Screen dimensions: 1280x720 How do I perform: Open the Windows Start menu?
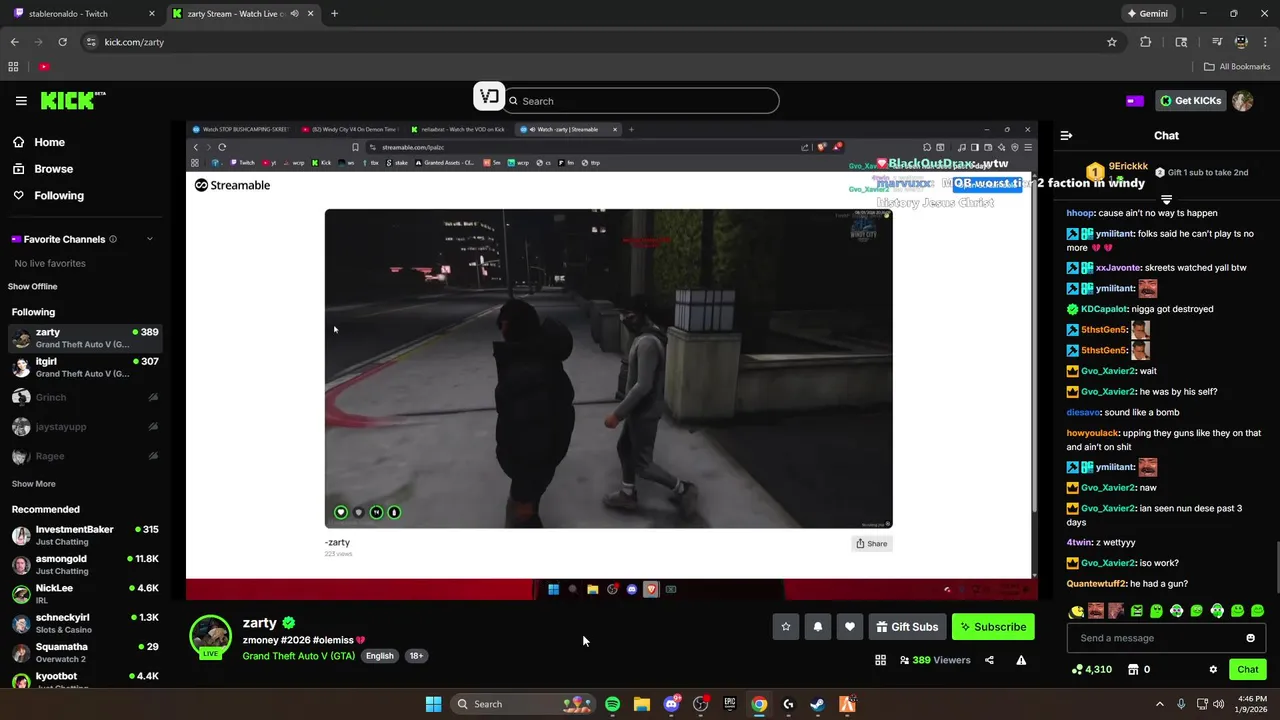pos(433,704)
